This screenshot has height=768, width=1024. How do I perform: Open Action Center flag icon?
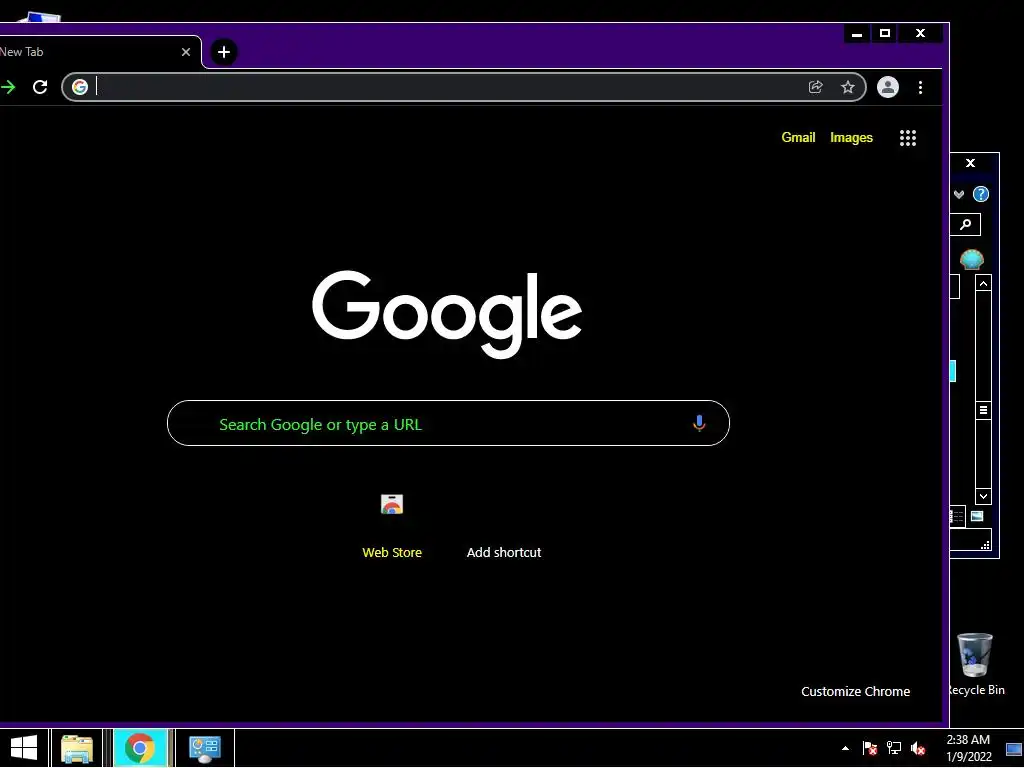[870, 748]
